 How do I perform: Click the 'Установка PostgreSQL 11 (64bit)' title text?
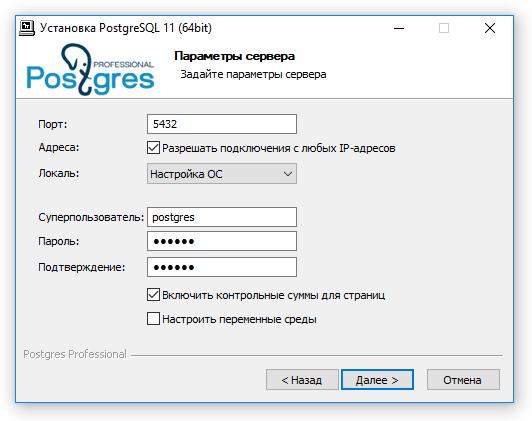tap(126, 28)
